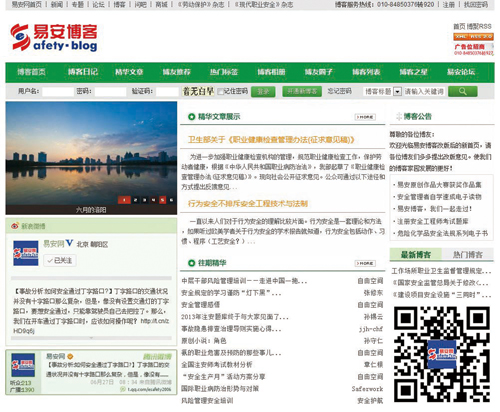
Task: Expand the MORE link for 往期精华
Action: pyautogui.click(x=365, y=263)
